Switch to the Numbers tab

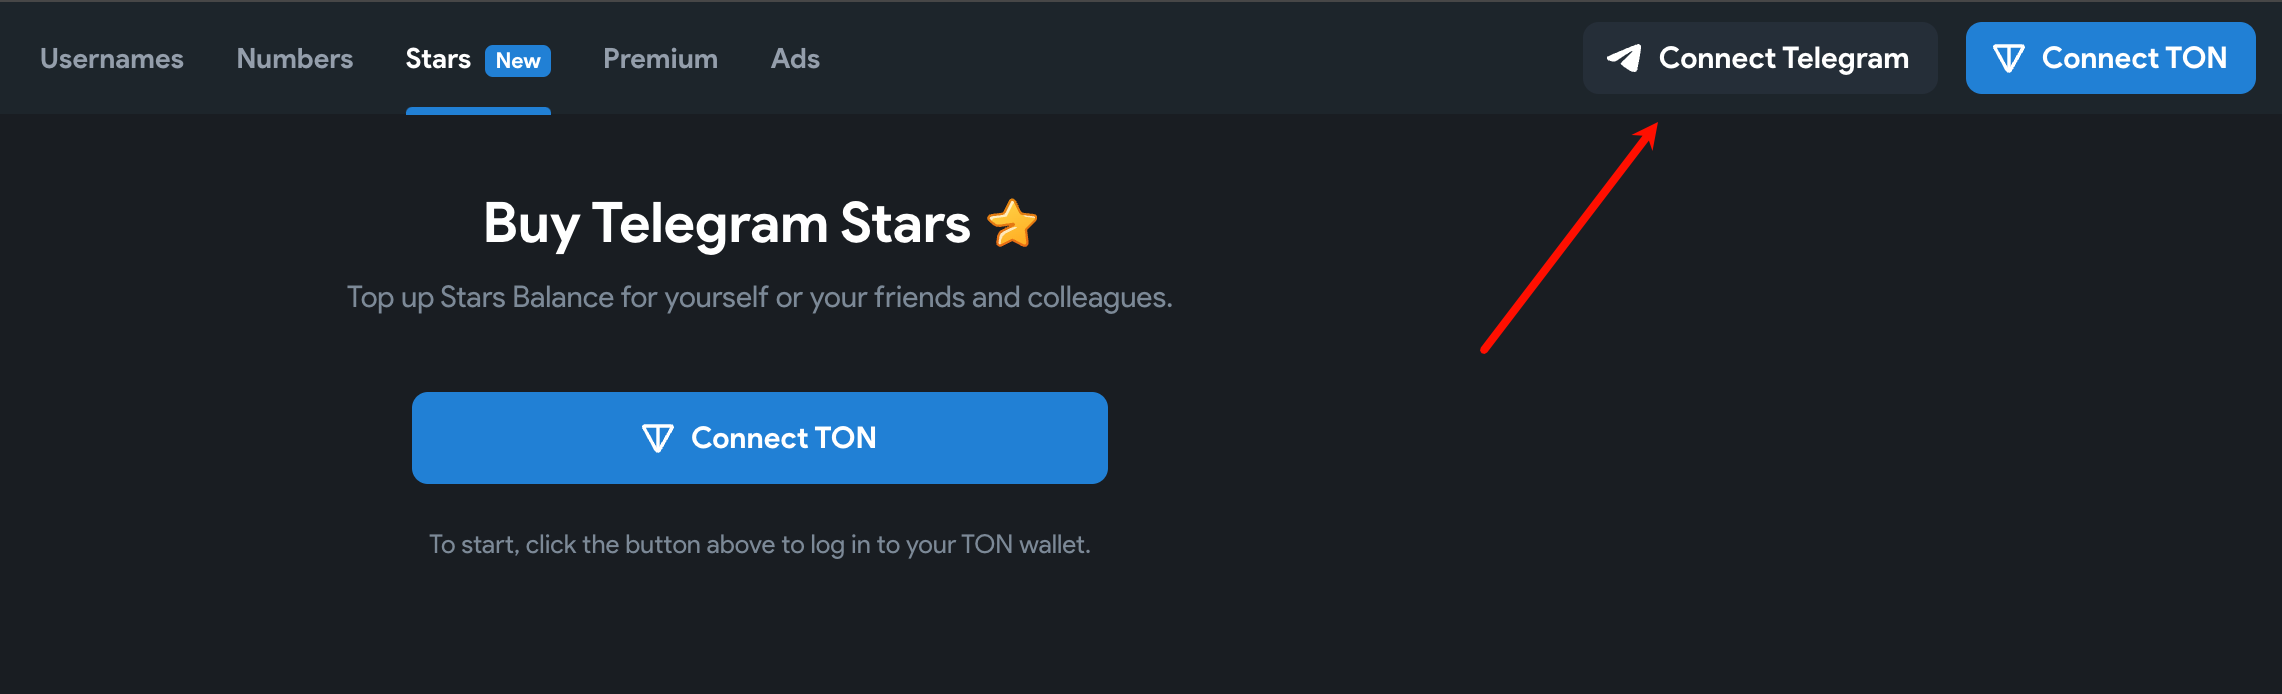point(295,59)
